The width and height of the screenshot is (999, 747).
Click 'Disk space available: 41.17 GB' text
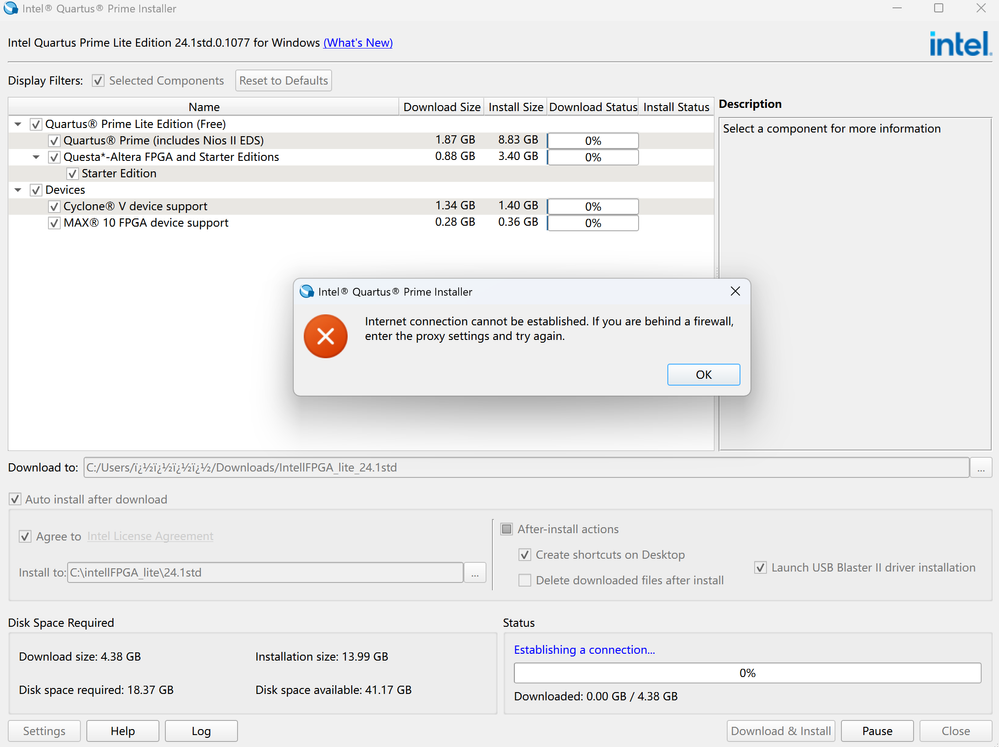point(333,690)
